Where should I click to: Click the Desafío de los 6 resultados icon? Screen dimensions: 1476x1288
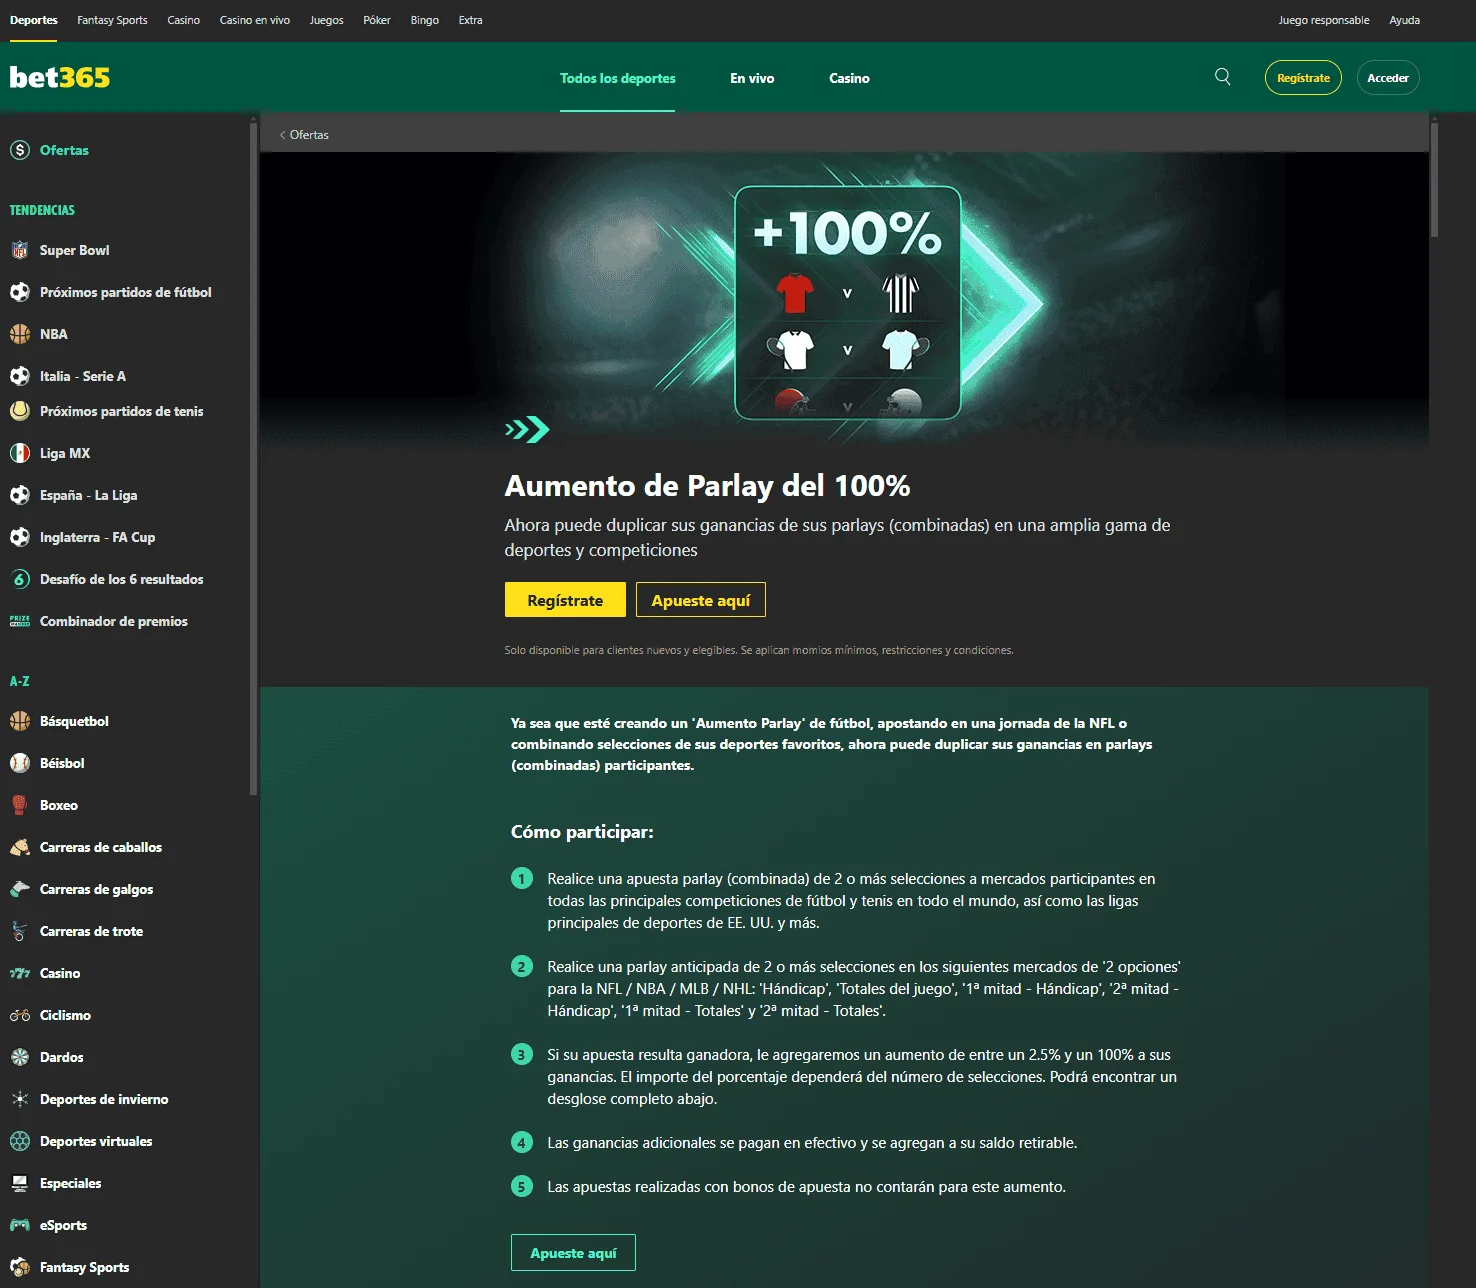(x=20, y=579)
